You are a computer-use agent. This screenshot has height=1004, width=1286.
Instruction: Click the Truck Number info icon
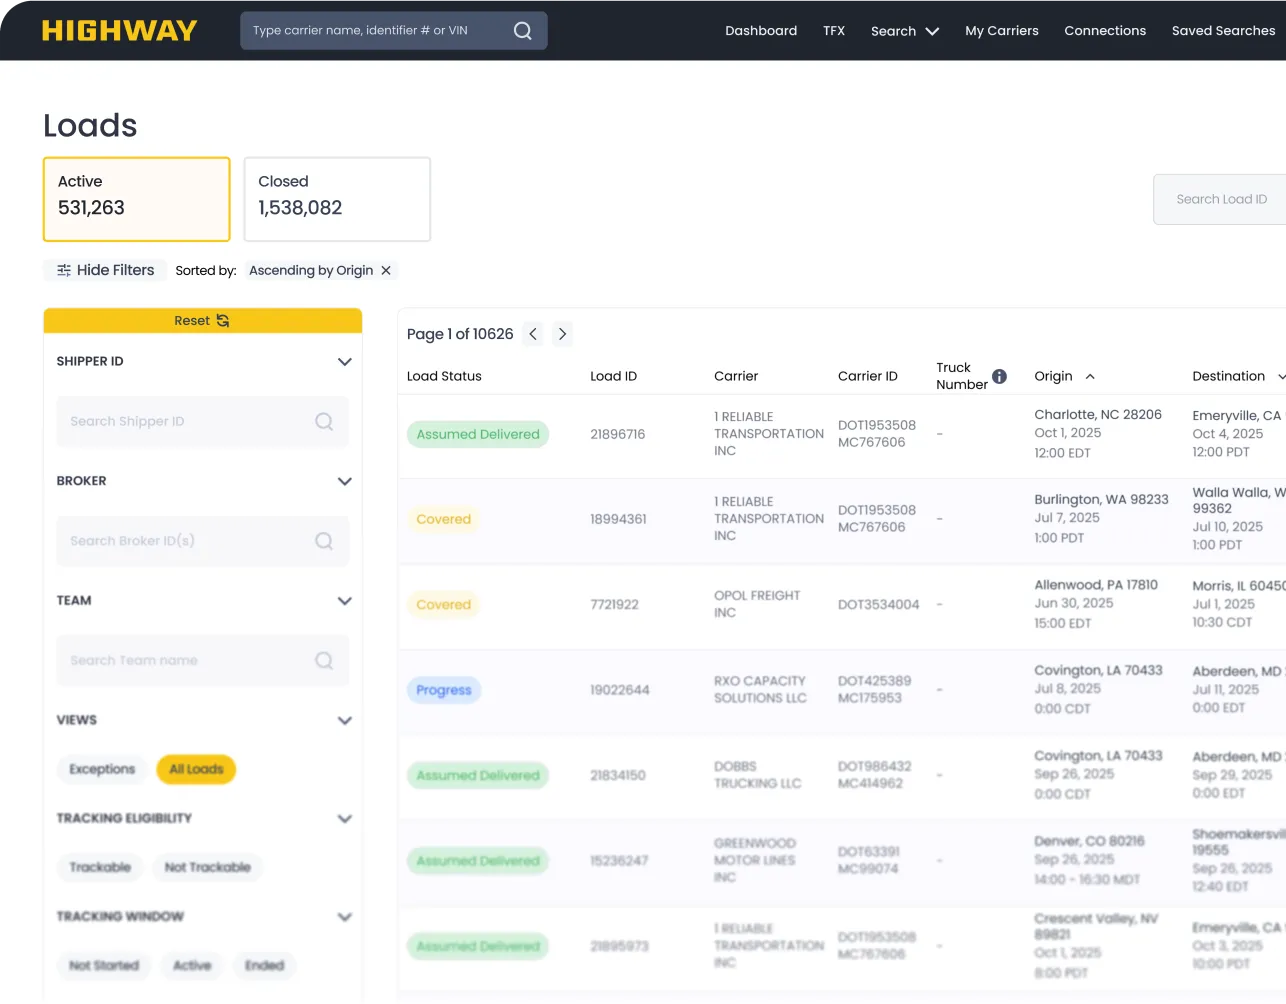tap(999, 376)
